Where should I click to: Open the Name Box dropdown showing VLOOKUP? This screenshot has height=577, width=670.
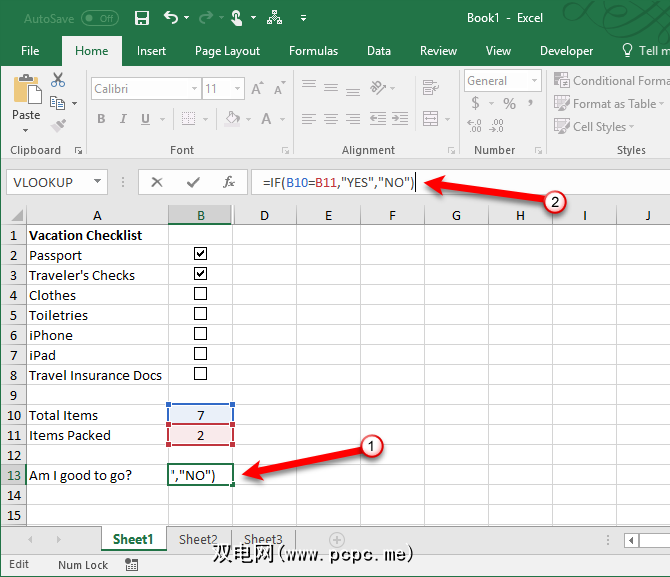[97, 182]
